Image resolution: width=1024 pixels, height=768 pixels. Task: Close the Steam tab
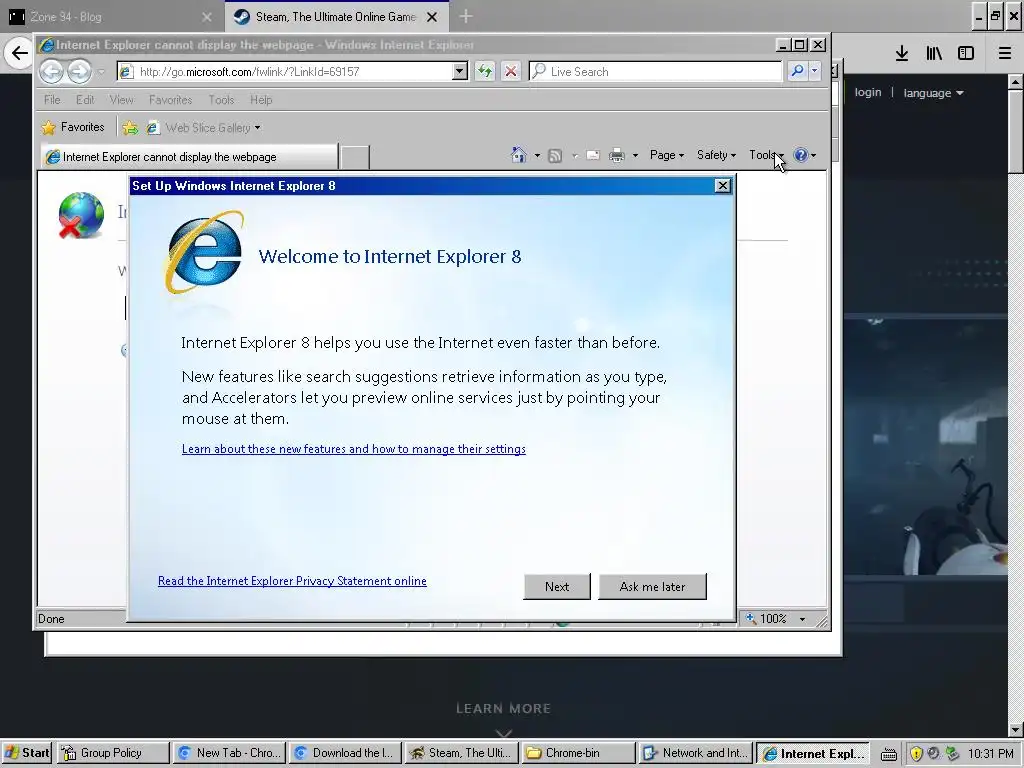point(432,17)
